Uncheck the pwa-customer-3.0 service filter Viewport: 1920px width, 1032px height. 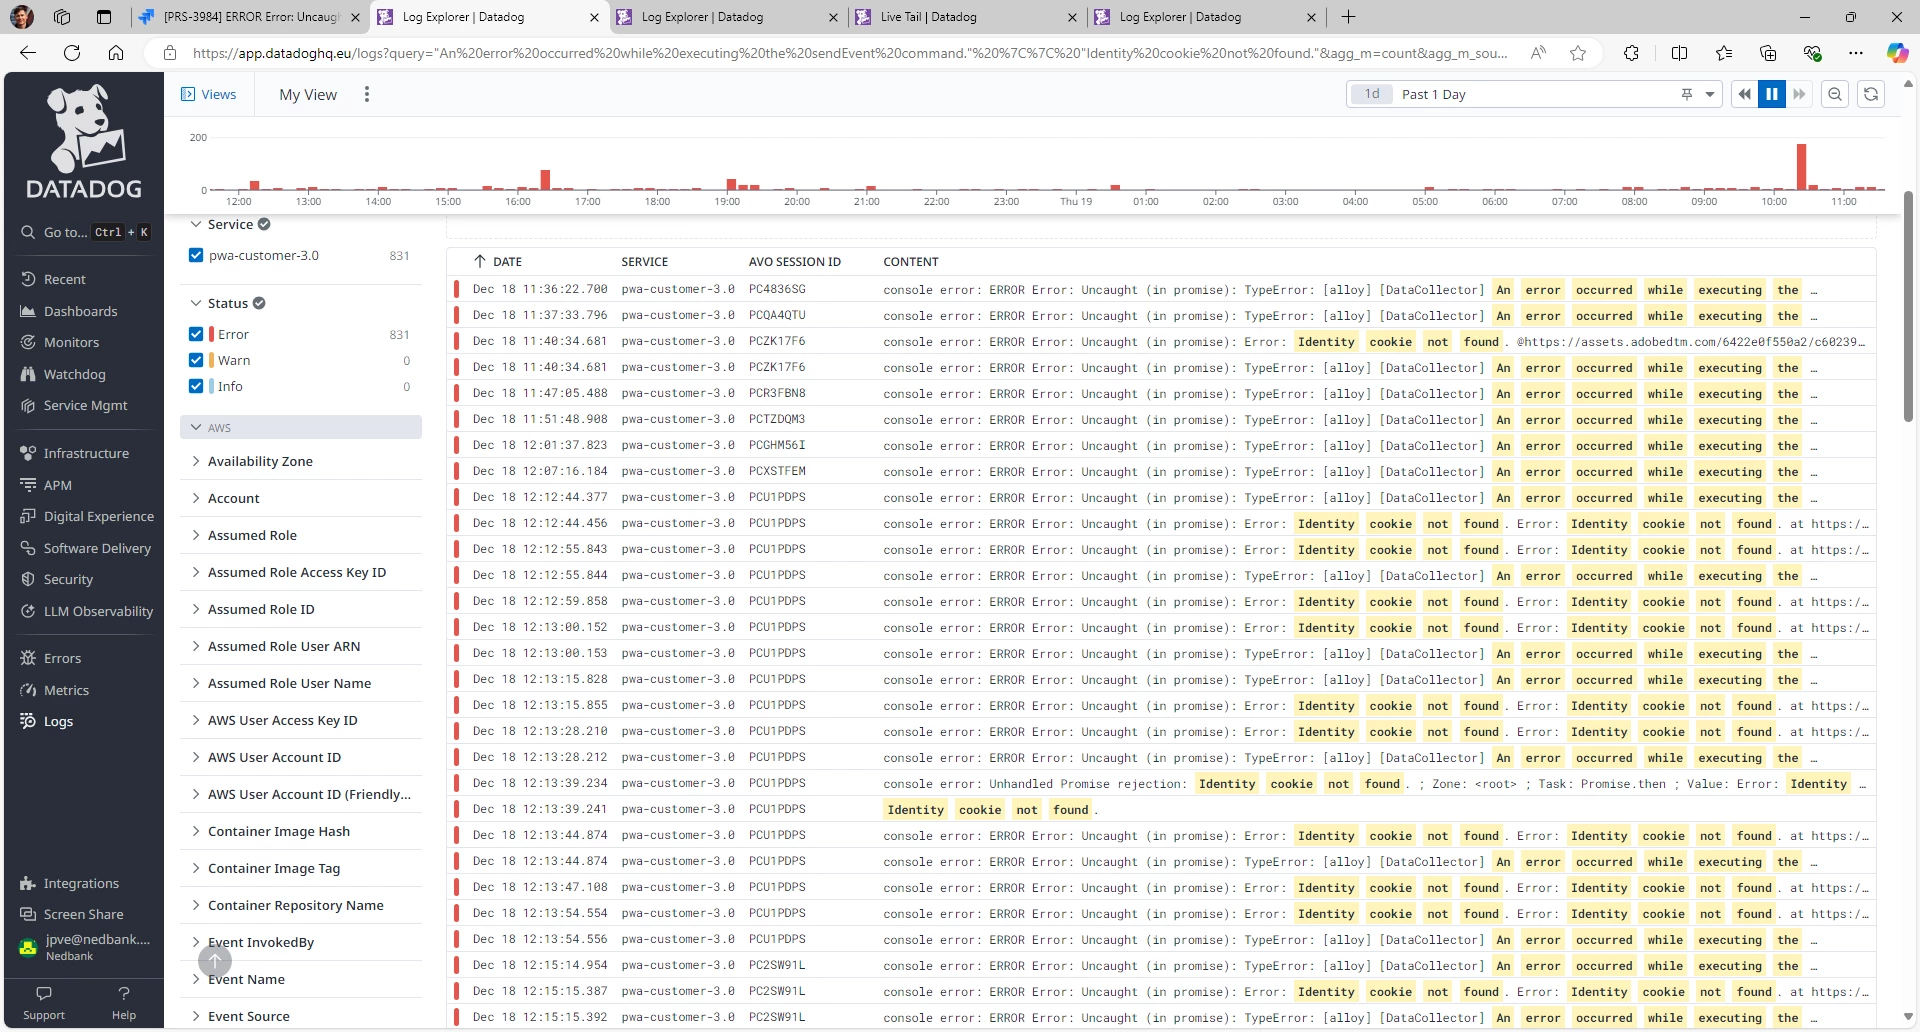coord(196,255)
